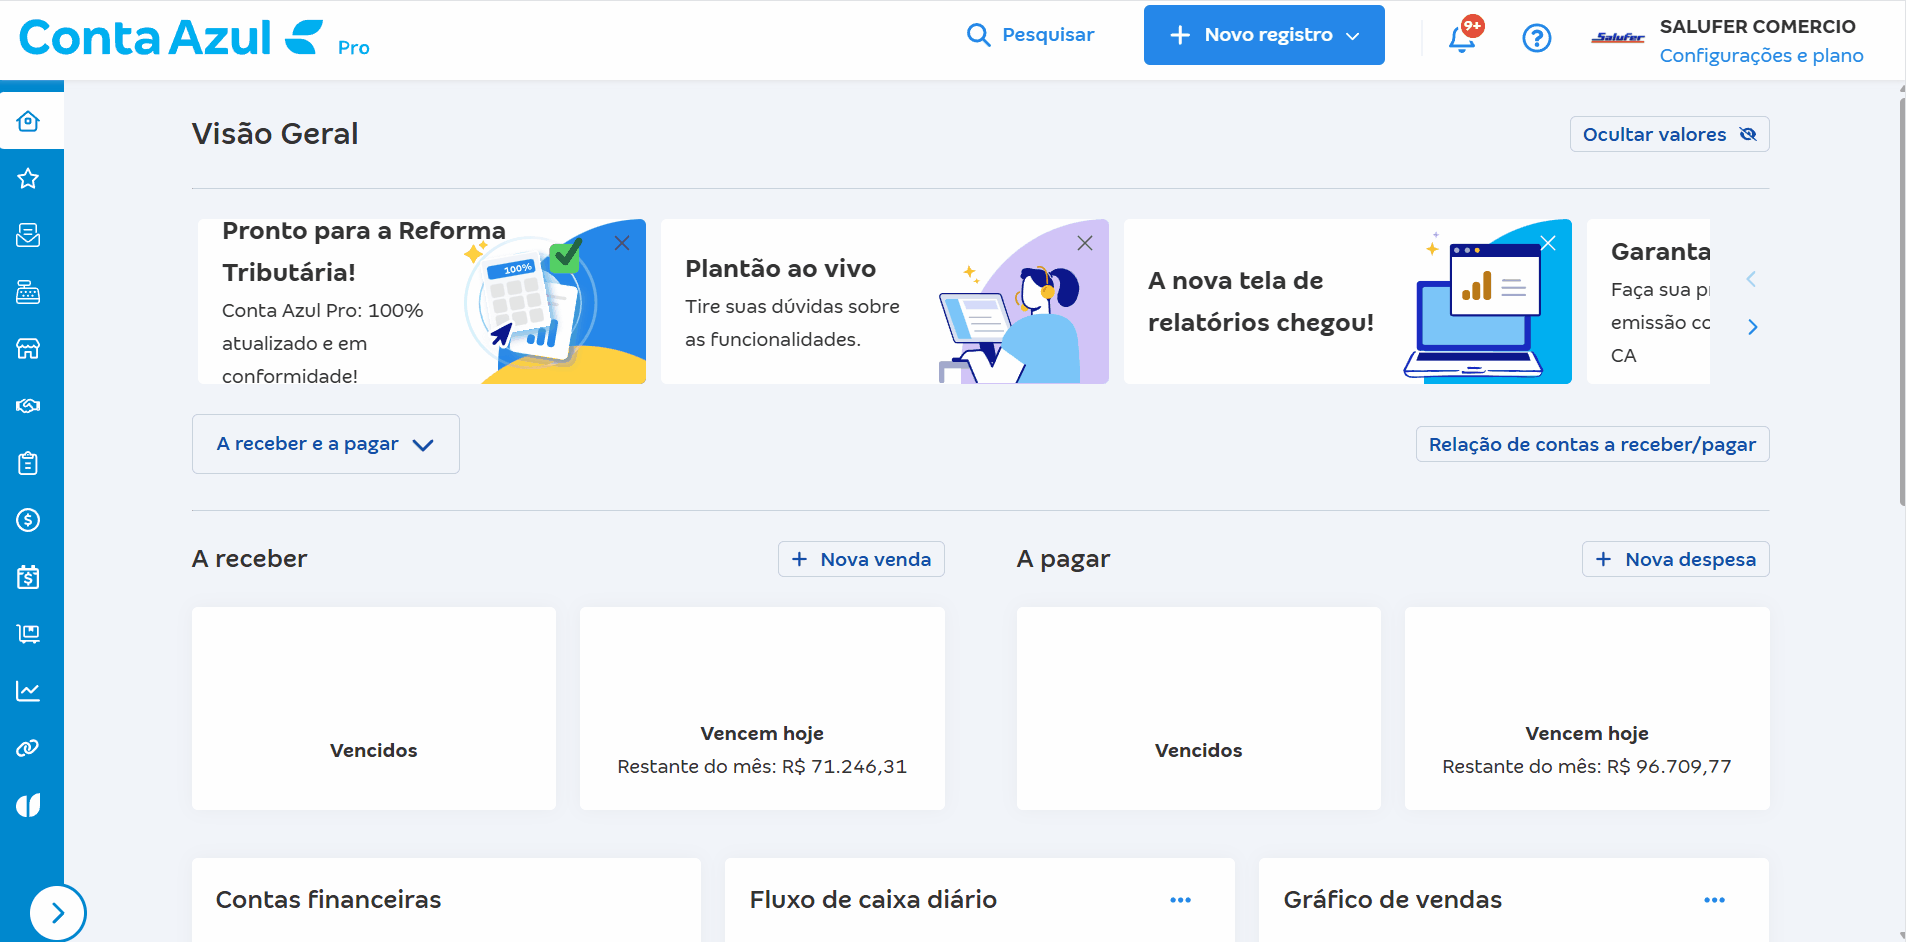Close the Reforma Tributária banner
This screenshot has width=1906, height=942.
click(622, 243)
